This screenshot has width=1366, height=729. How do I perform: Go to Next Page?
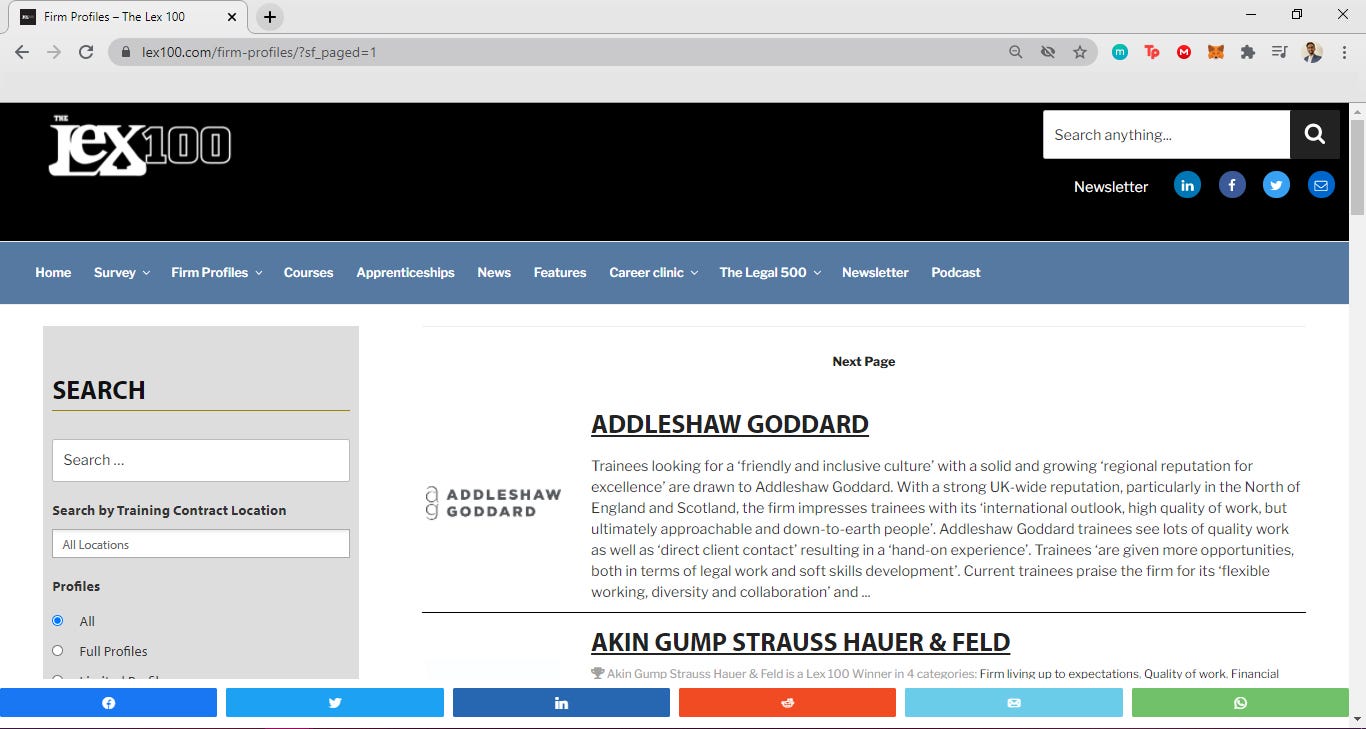(x=864, y=361)
